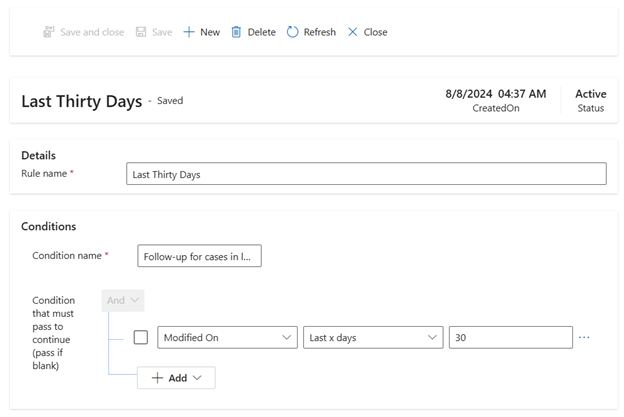Tick the Modified On condition checkbox

tap(141, 338)
